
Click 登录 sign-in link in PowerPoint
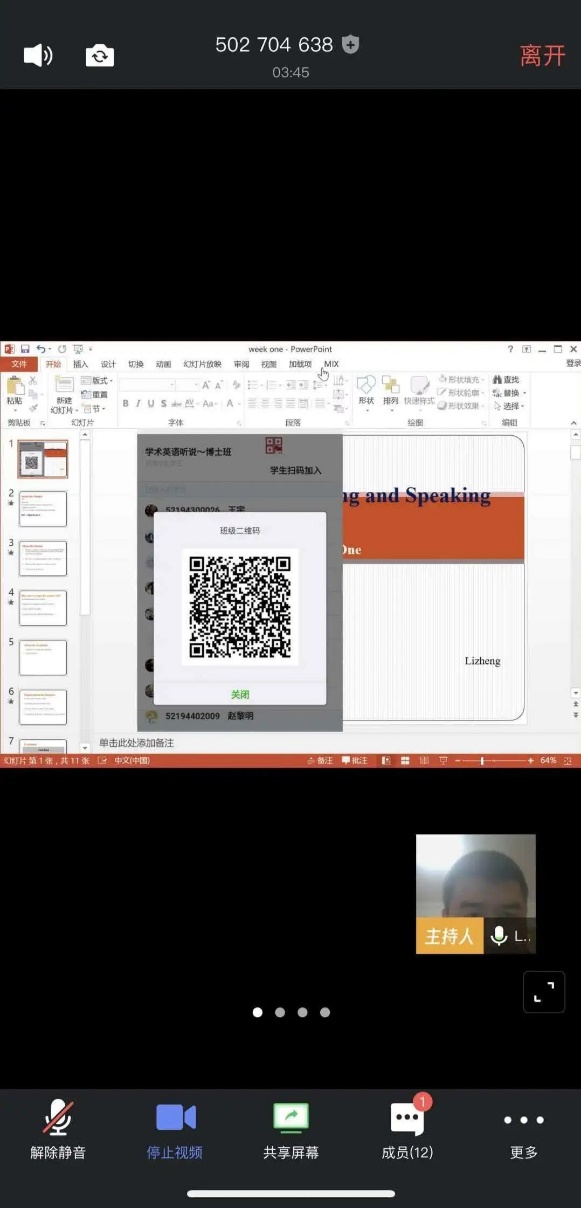(572, 364)
